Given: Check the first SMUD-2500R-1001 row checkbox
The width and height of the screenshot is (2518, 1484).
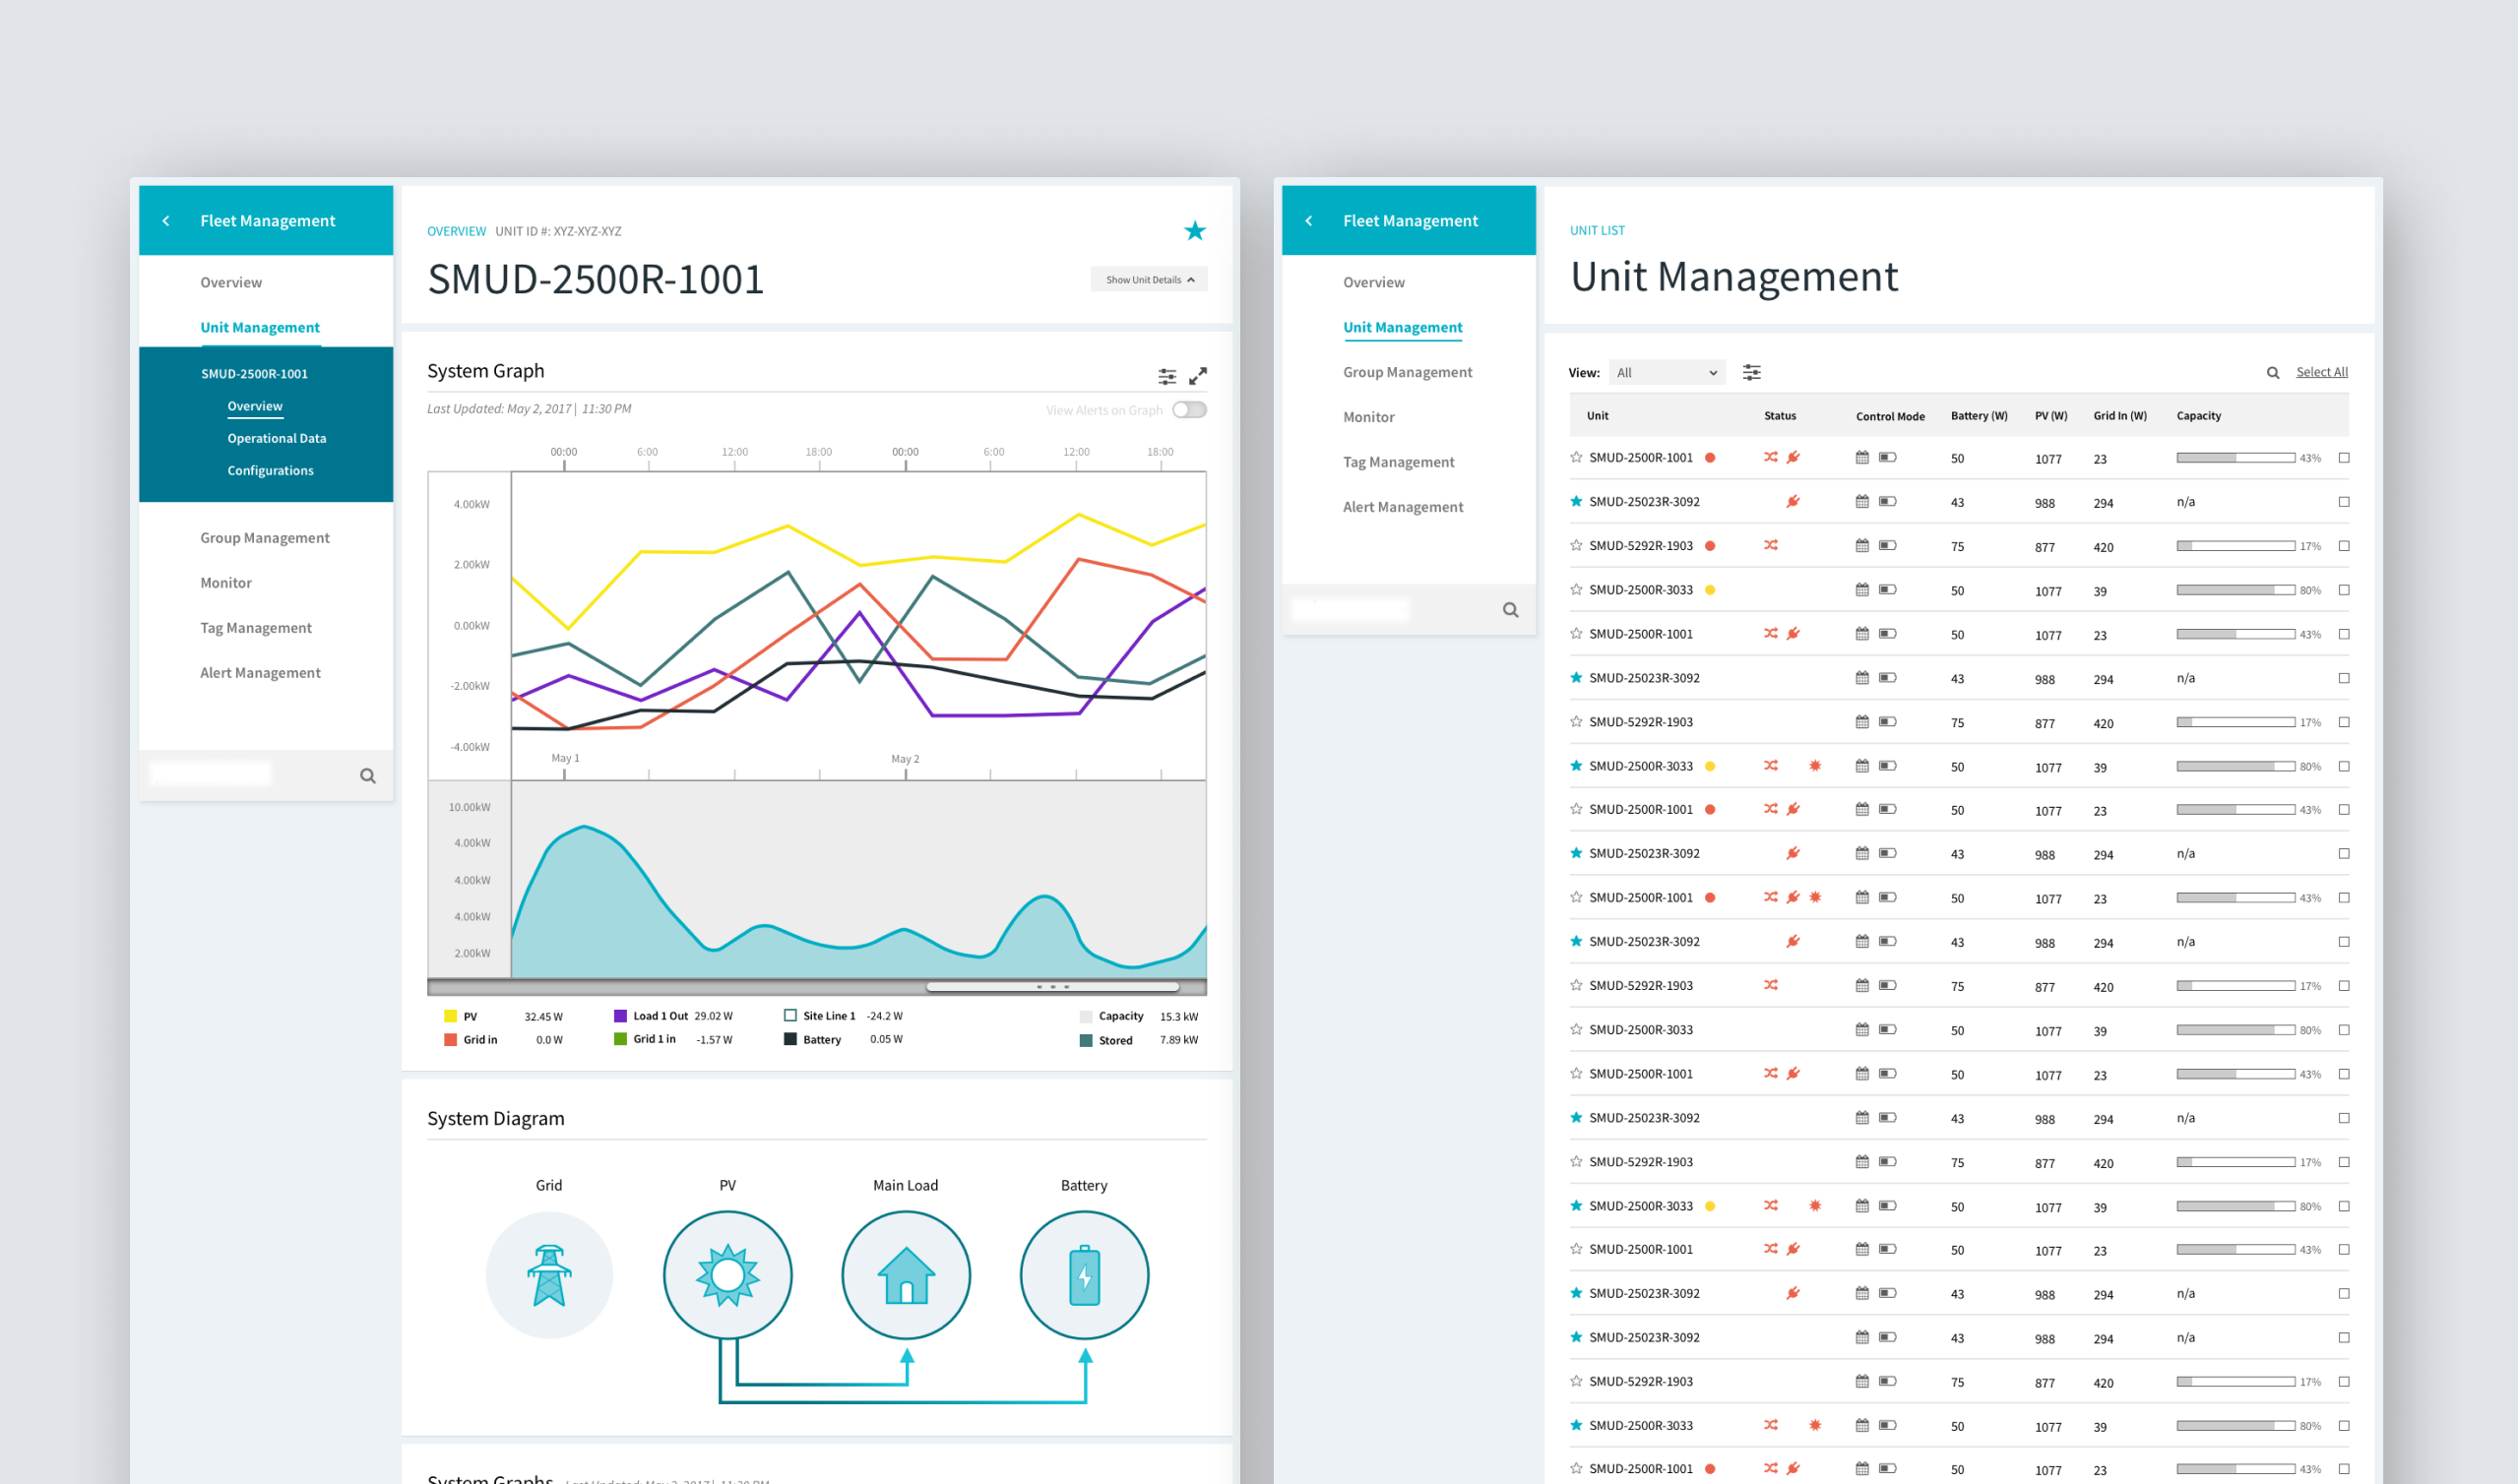Looking at the screenshot, I should click(x=2344, y=458).
